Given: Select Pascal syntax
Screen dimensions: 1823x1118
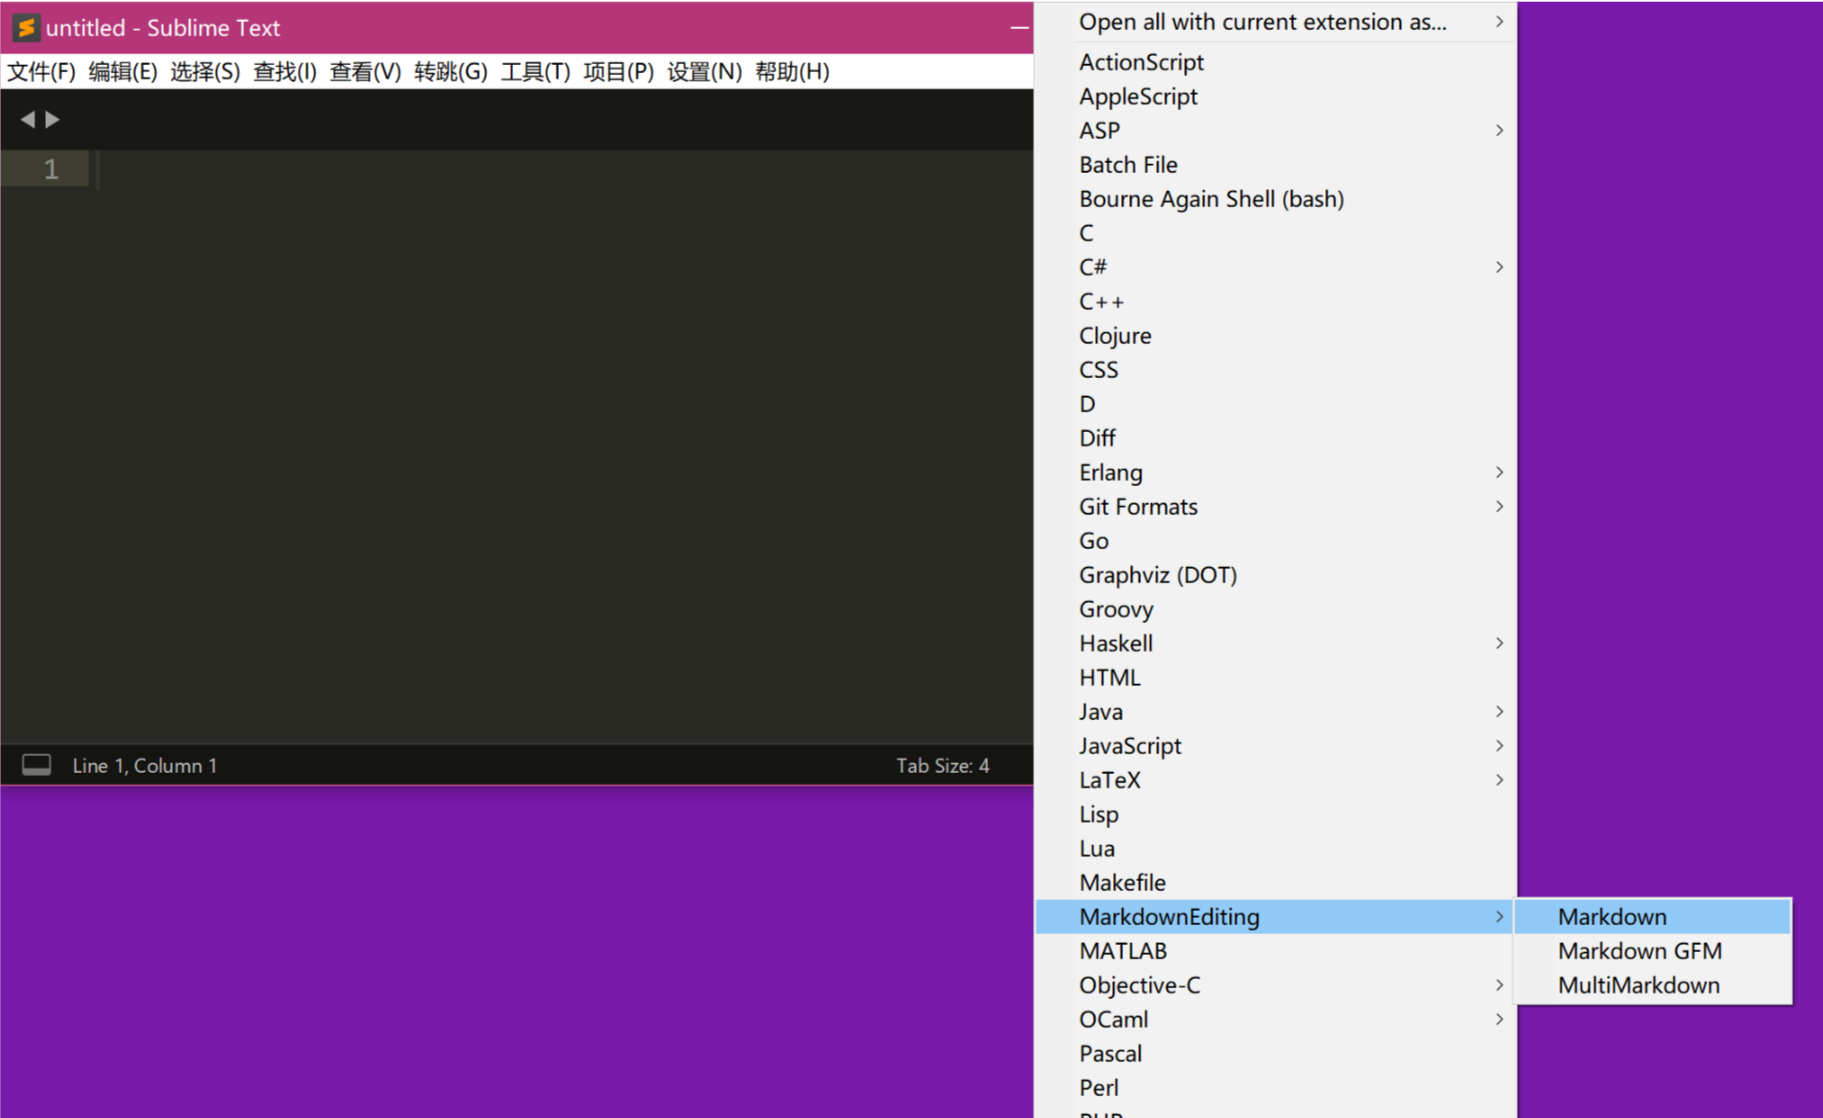Looking at the screenshot, I should (1276, 1053).
